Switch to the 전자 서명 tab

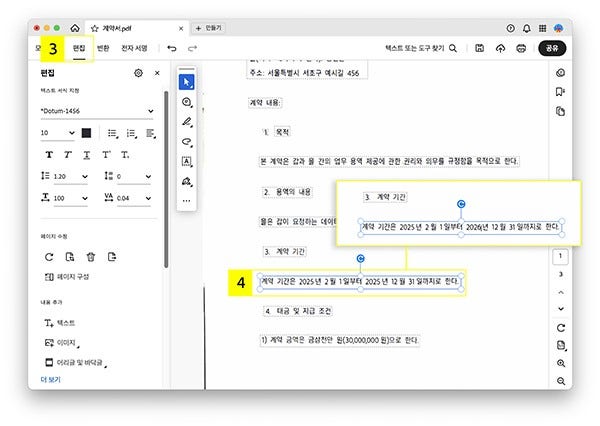134,48
